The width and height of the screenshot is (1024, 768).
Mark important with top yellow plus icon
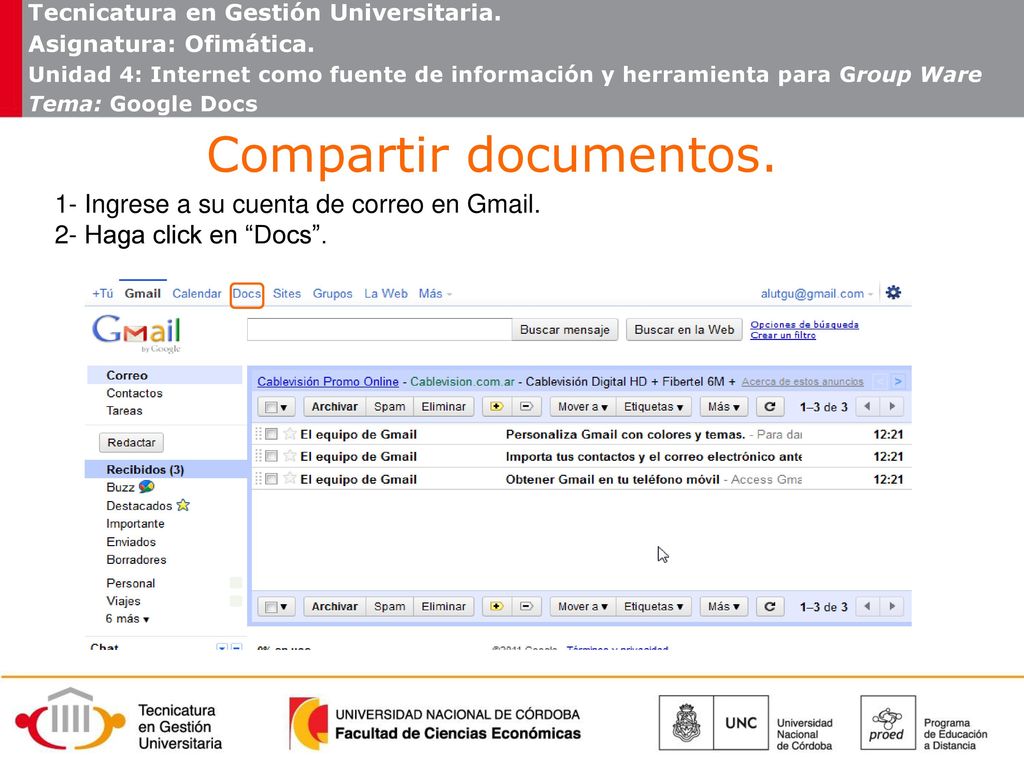click(496, 406)
